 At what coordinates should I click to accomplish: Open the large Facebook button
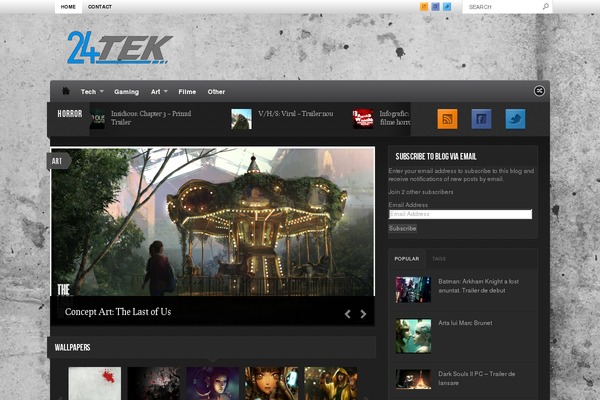[481, 119]
